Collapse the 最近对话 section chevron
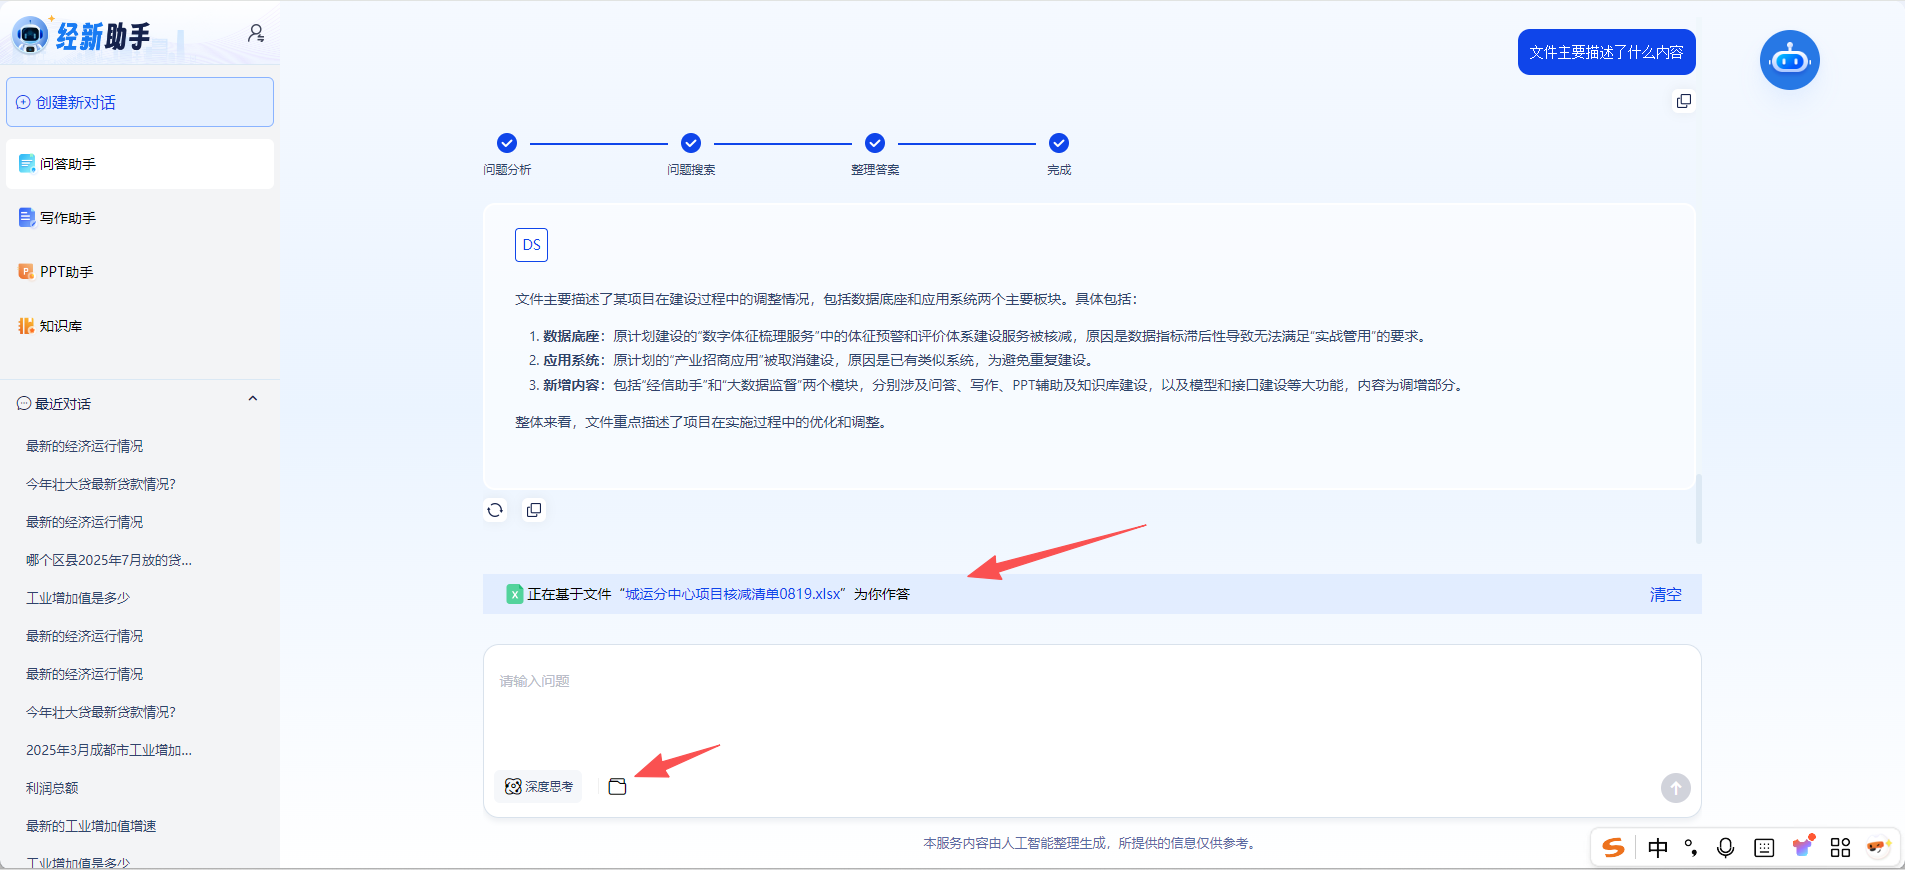This screenshot has height=870, width=1905. pos(253,399)
